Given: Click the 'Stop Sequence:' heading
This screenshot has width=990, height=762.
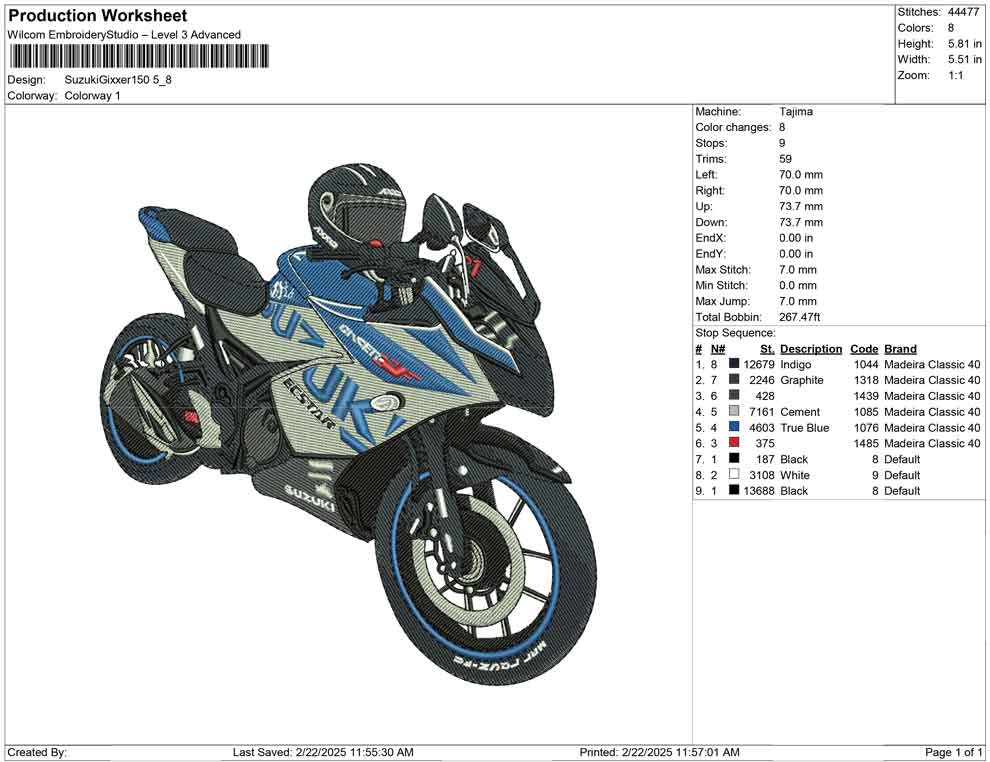Looking at the screenshot, I should 735,333.
